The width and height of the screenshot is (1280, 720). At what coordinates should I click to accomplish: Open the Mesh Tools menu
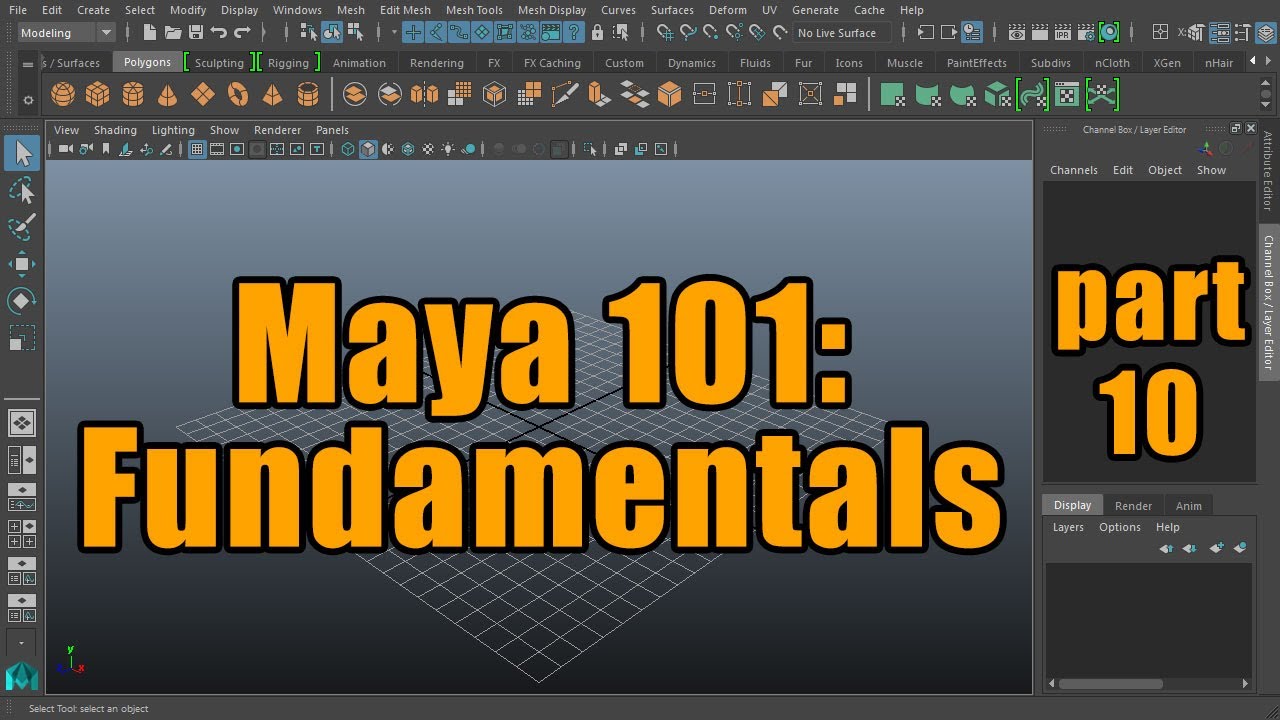click(x=474, y=10)
